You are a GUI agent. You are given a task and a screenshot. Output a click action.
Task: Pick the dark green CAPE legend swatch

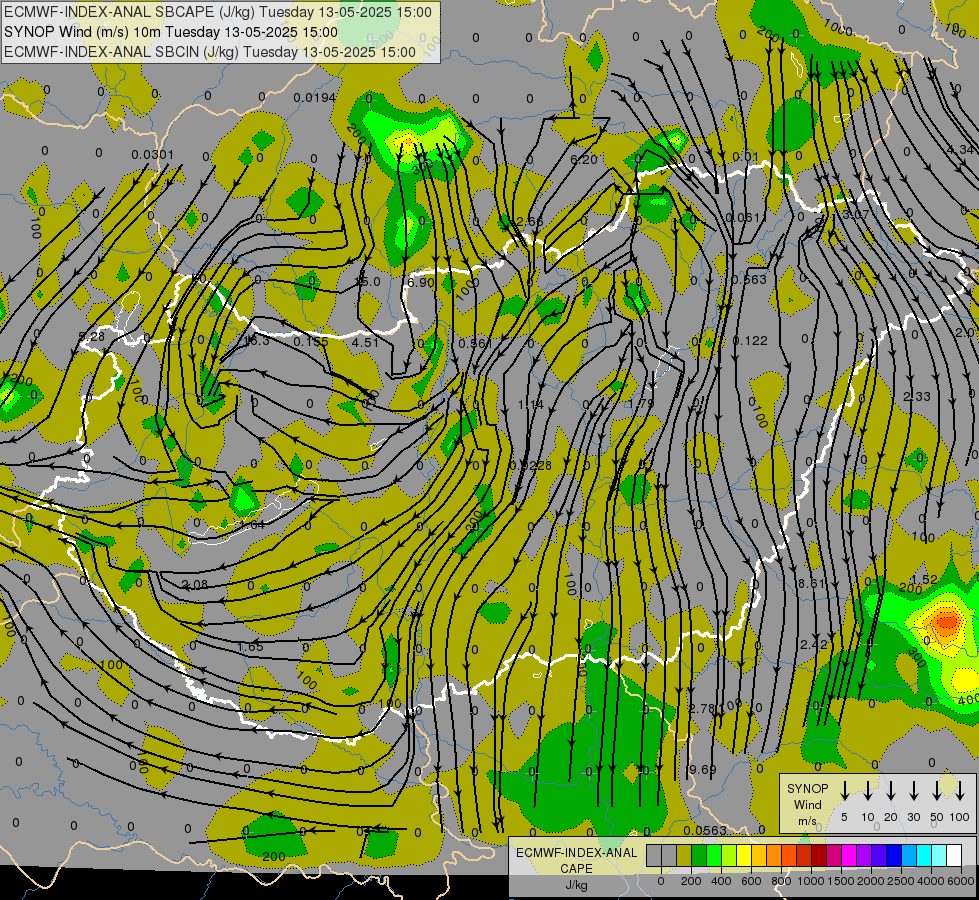pyautogui.click(x=699, y=855)
